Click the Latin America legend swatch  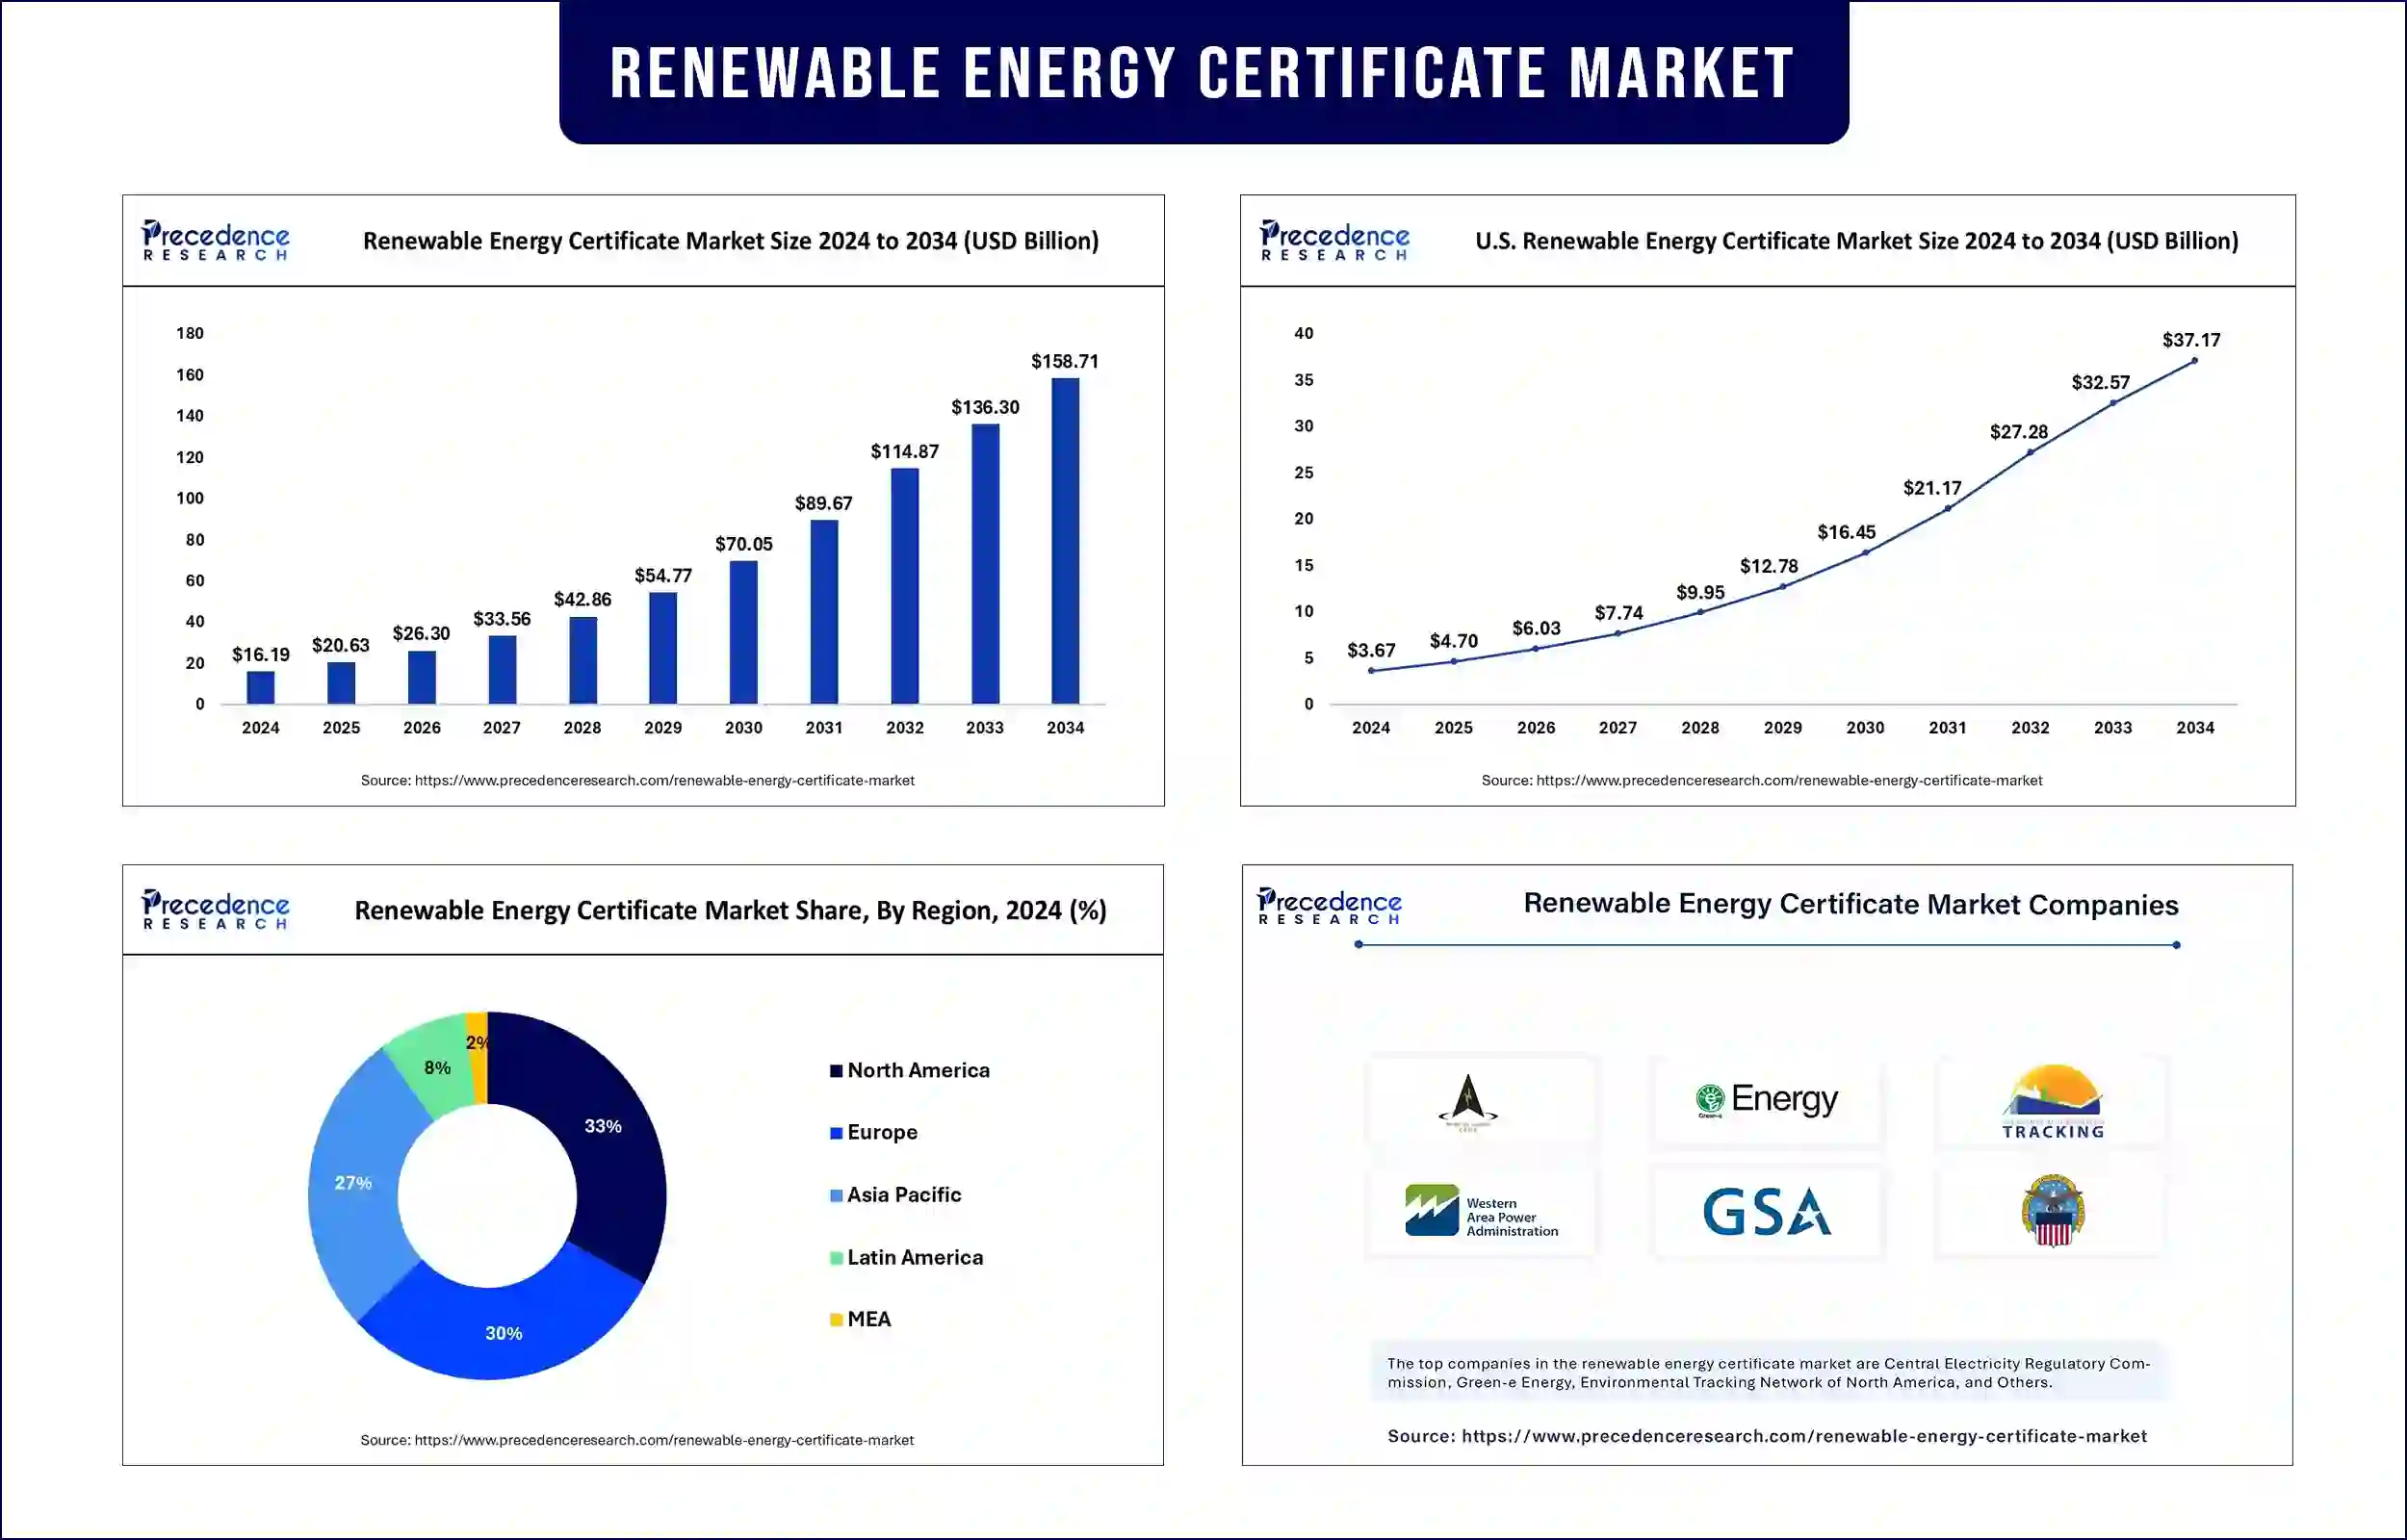point(836,1258)
